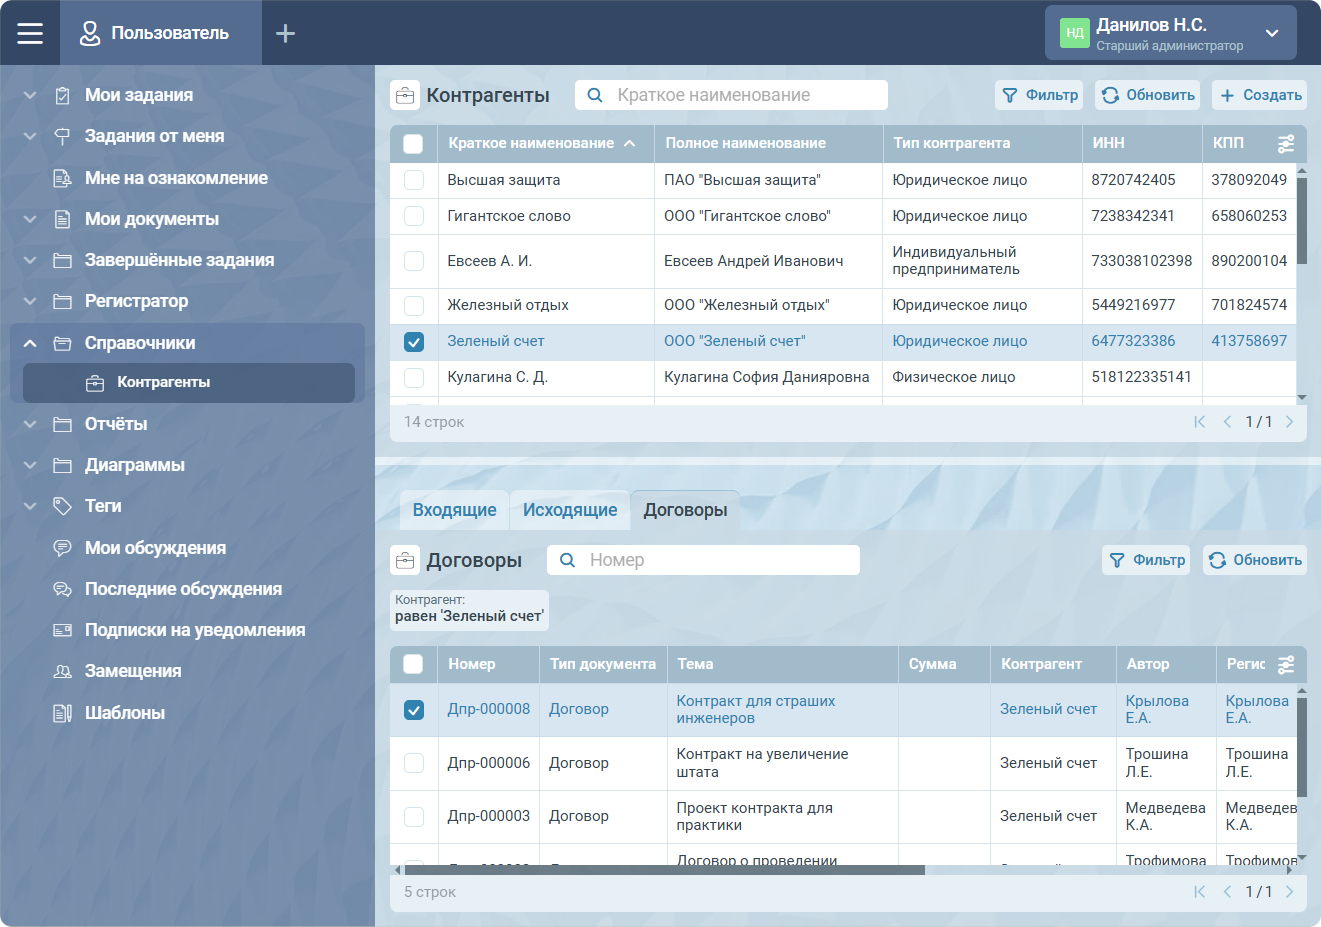Focus the Краткое наименование search field
This screenshot has height=927, width=1321.
[745, 95]
